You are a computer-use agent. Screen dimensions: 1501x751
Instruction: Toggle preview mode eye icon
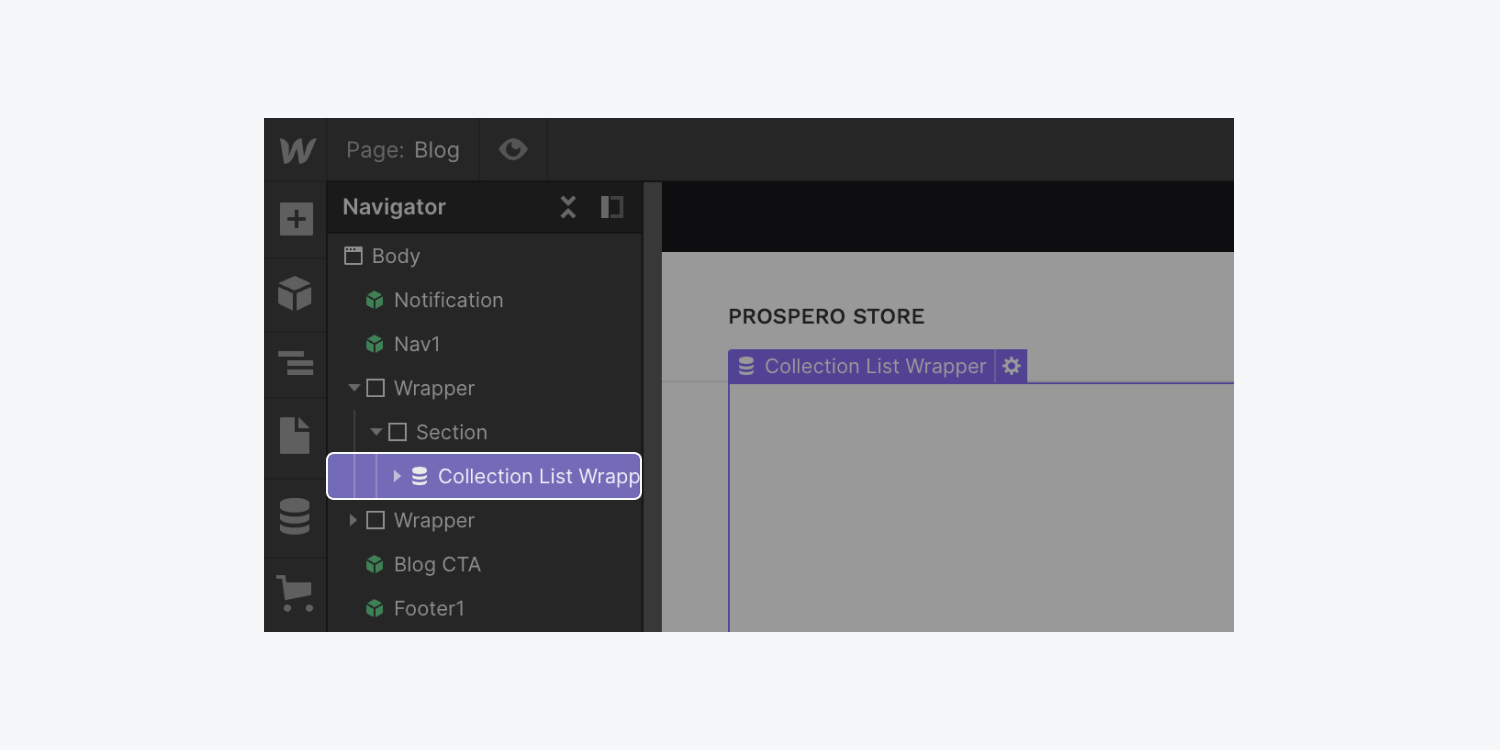click(513, 150)
